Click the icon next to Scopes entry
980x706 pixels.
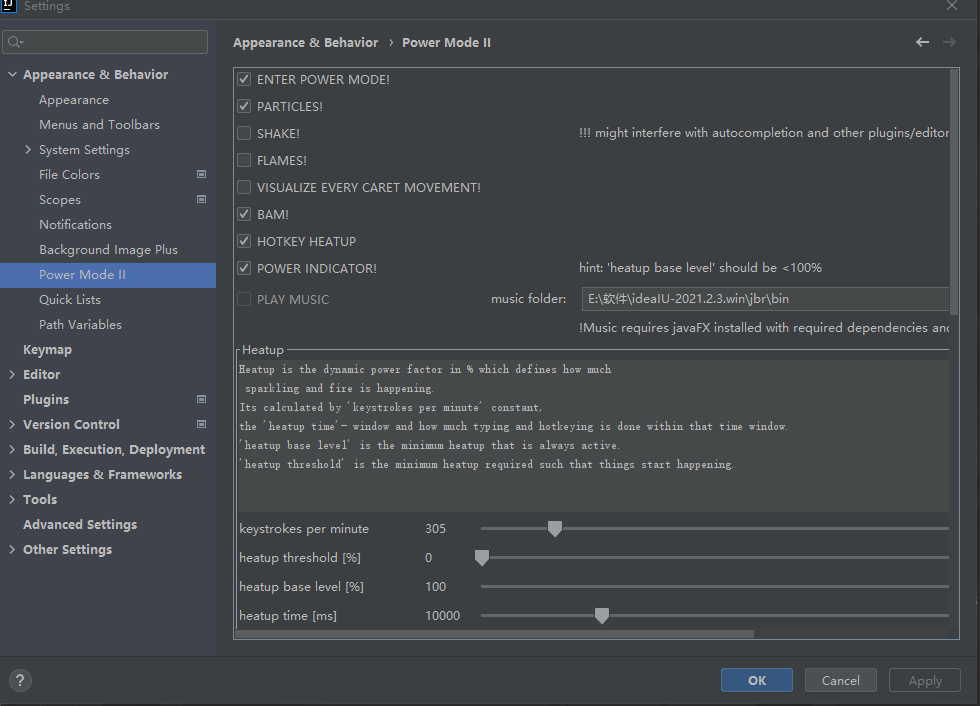click(x=201, y=199)
